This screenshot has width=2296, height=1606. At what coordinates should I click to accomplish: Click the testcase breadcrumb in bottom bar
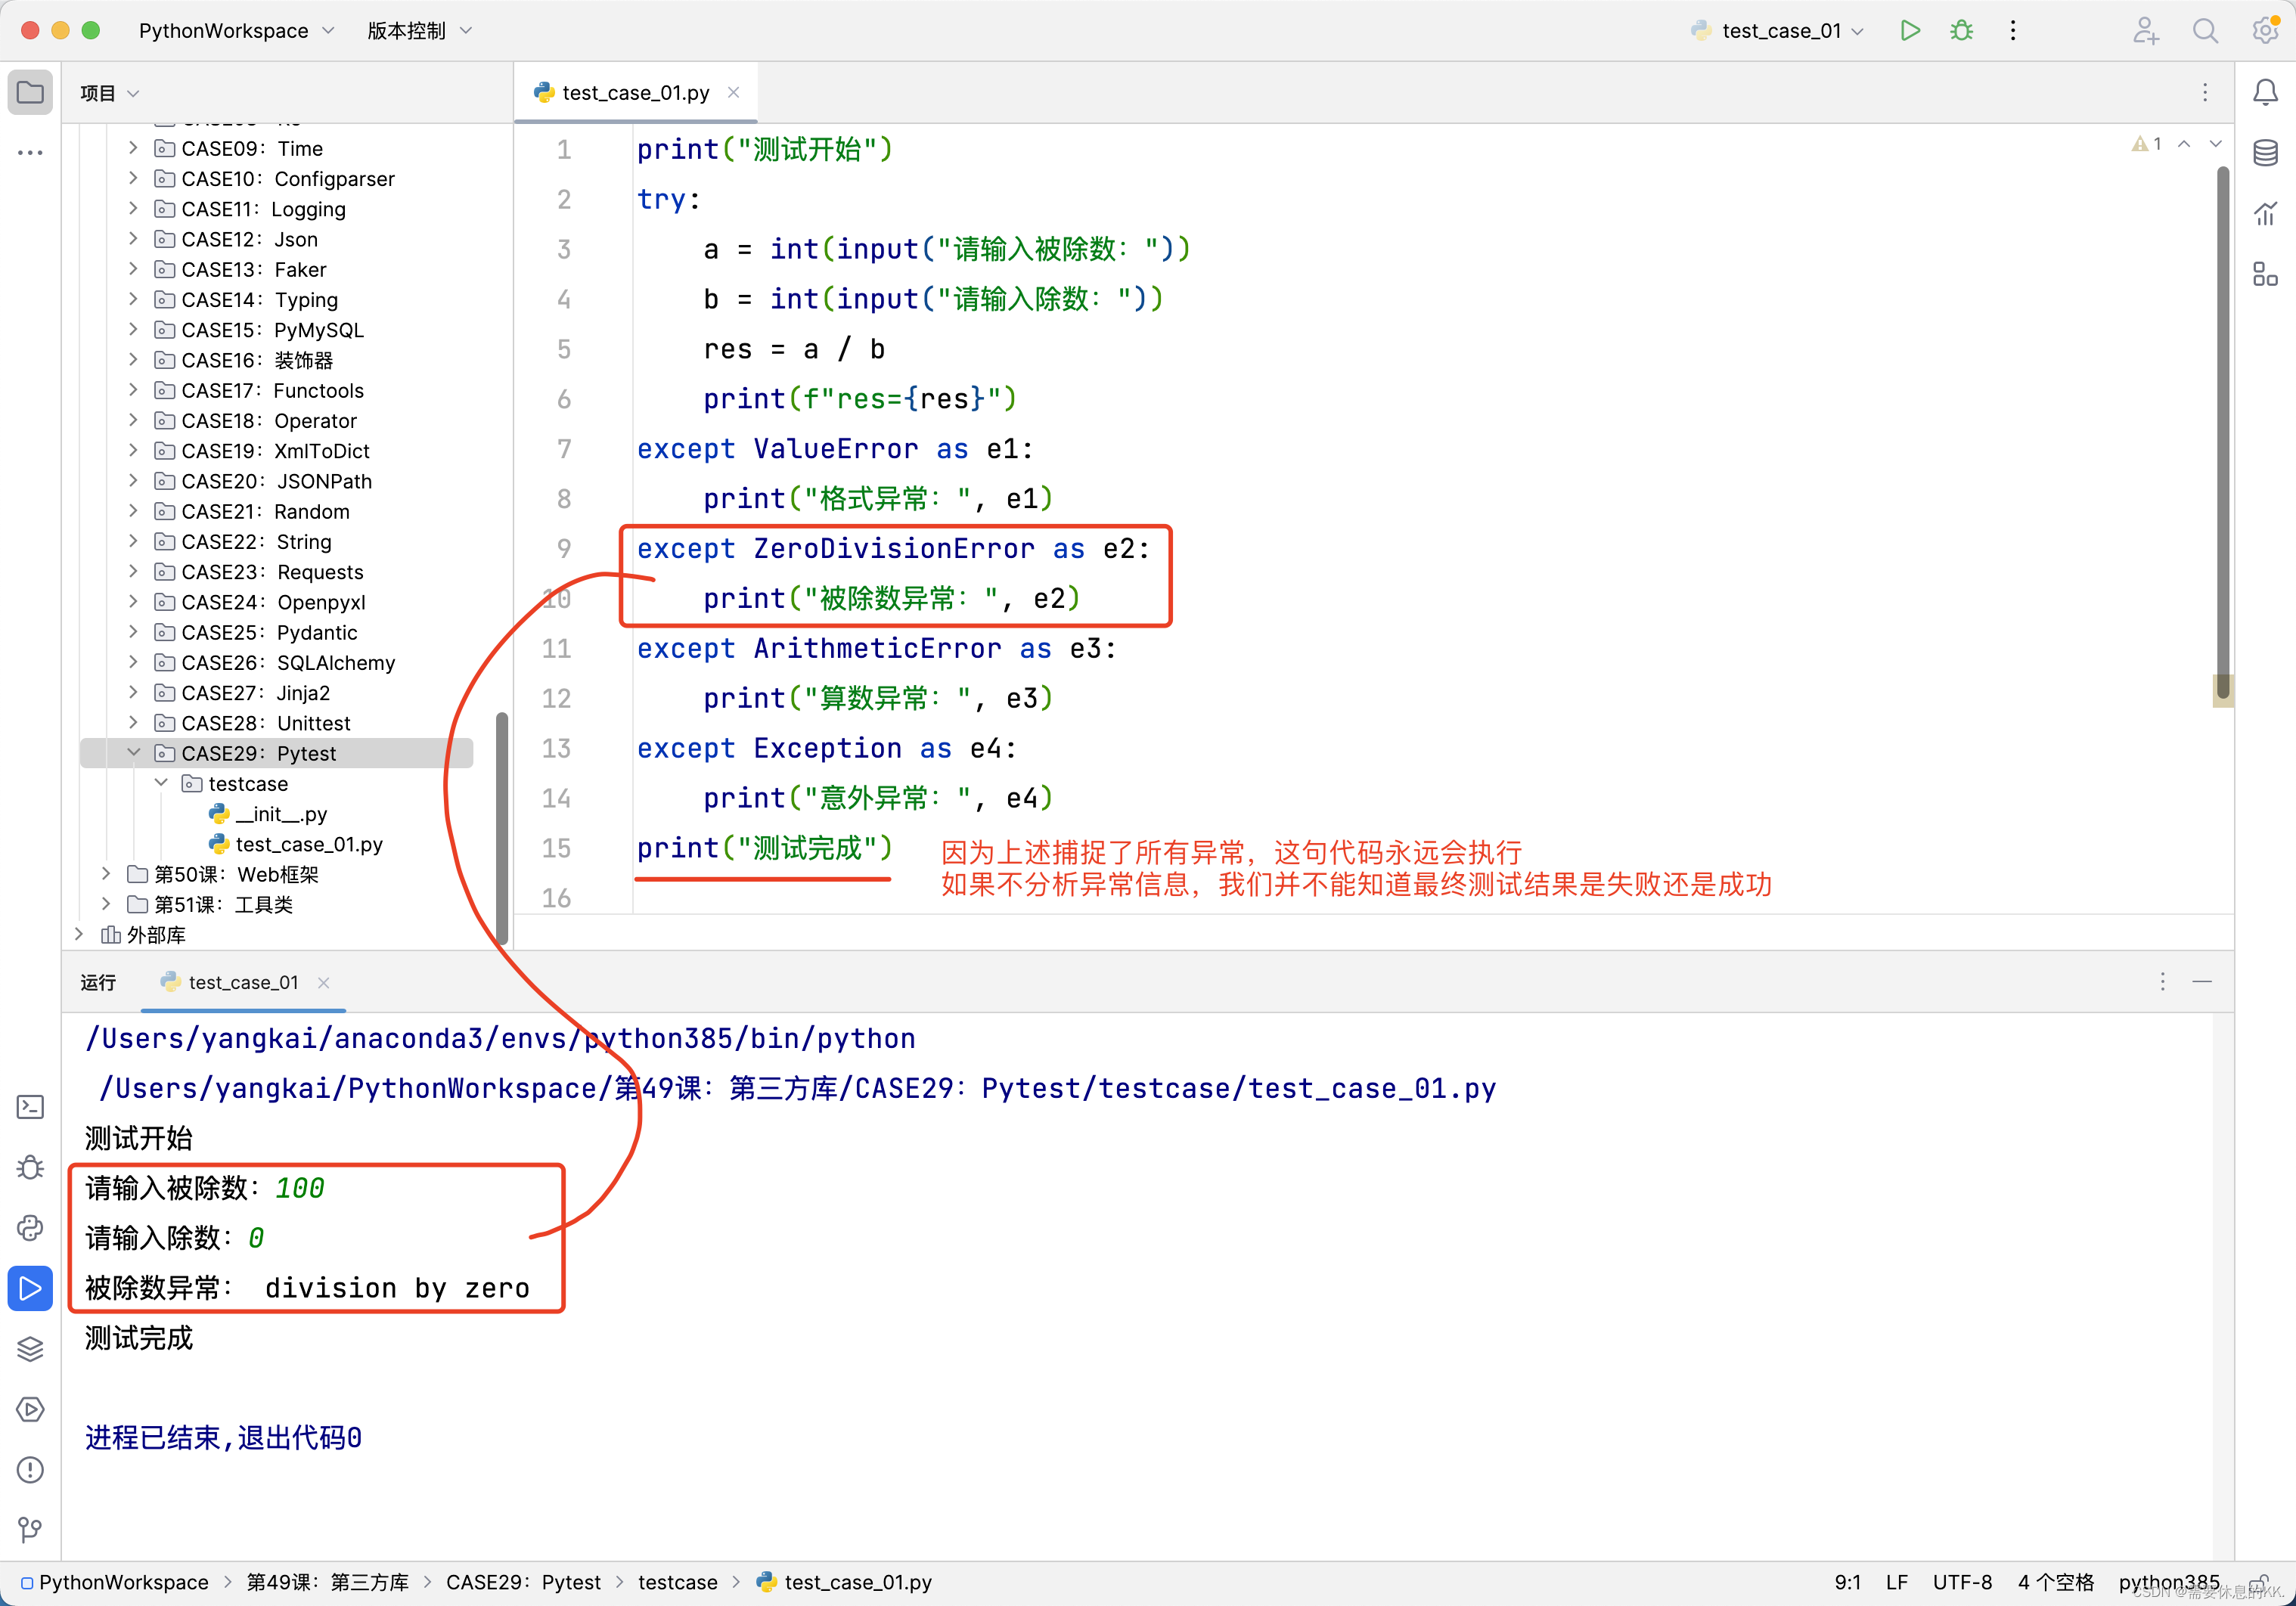tap(677, 1582)
